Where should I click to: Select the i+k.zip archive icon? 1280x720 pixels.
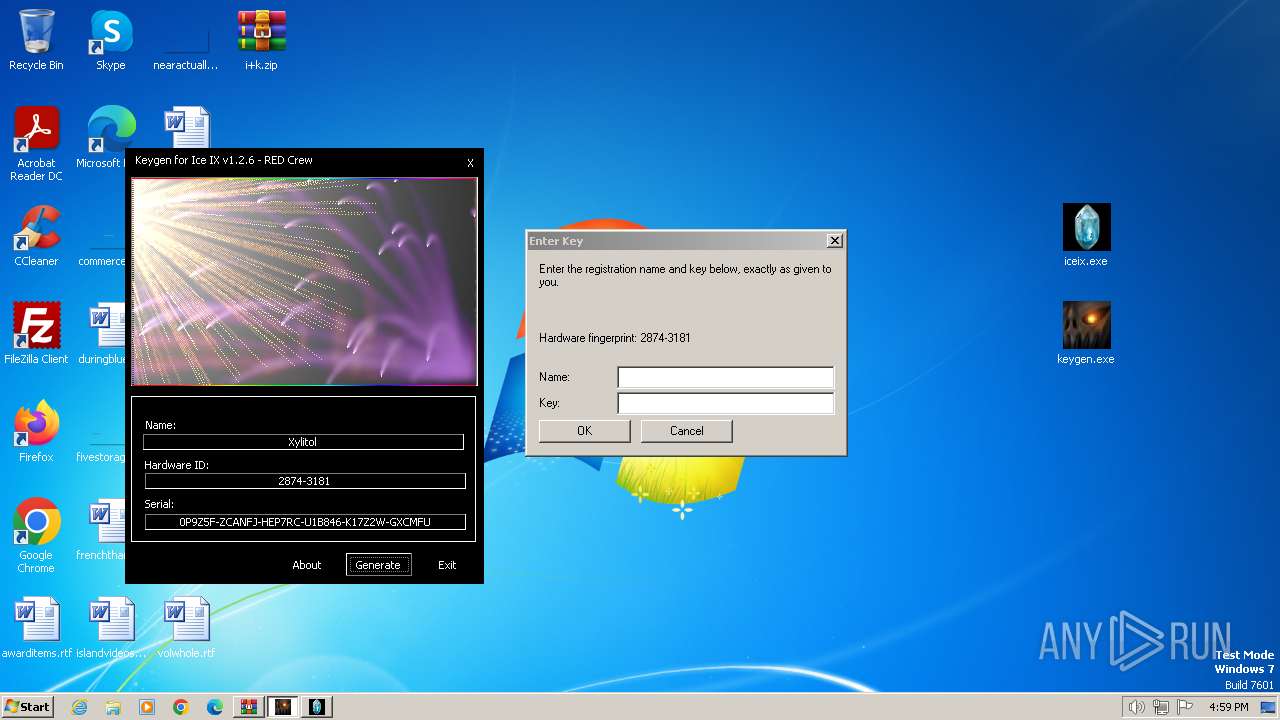pos(261,40)
